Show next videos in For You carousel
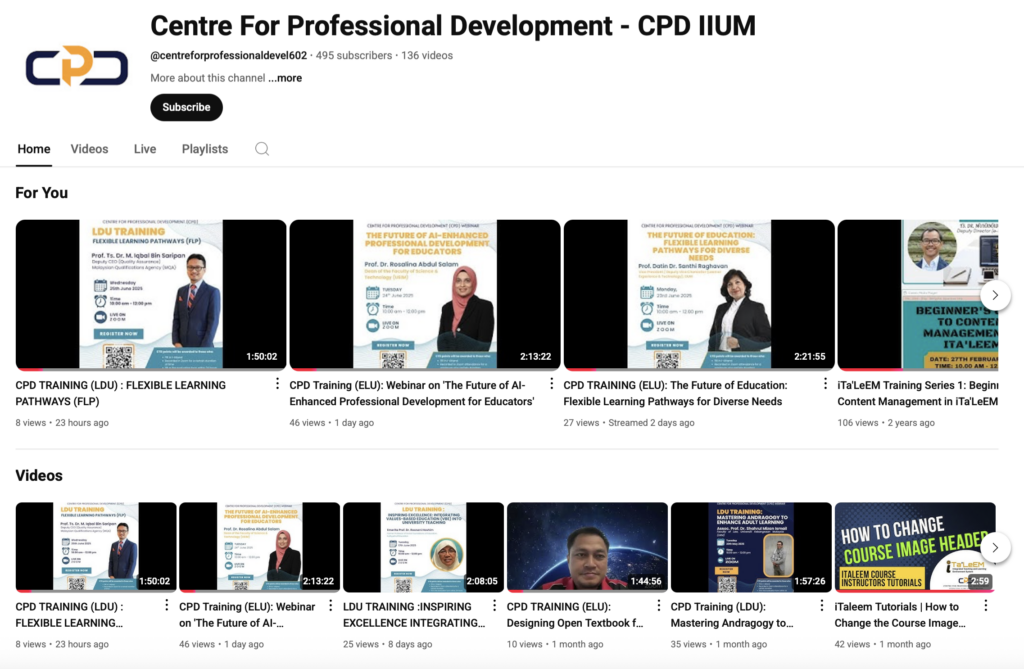This screenshot has height=669, width=1024. click(995, 295)
